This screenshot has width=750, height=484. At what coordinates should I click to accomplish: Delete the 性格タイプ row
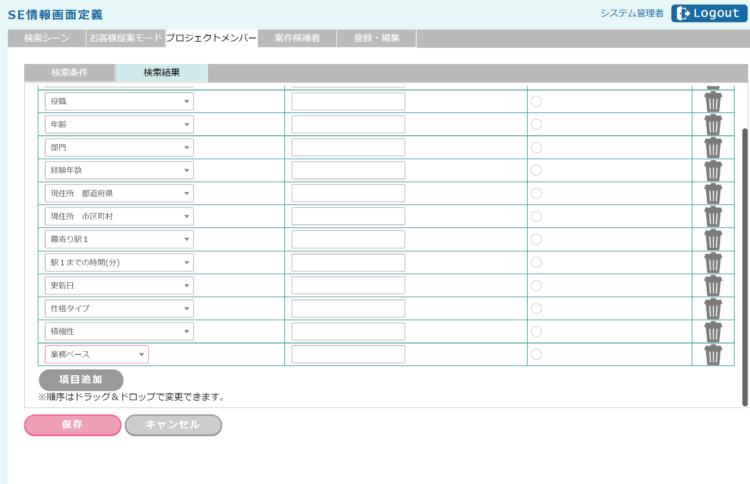coord(713,308)
